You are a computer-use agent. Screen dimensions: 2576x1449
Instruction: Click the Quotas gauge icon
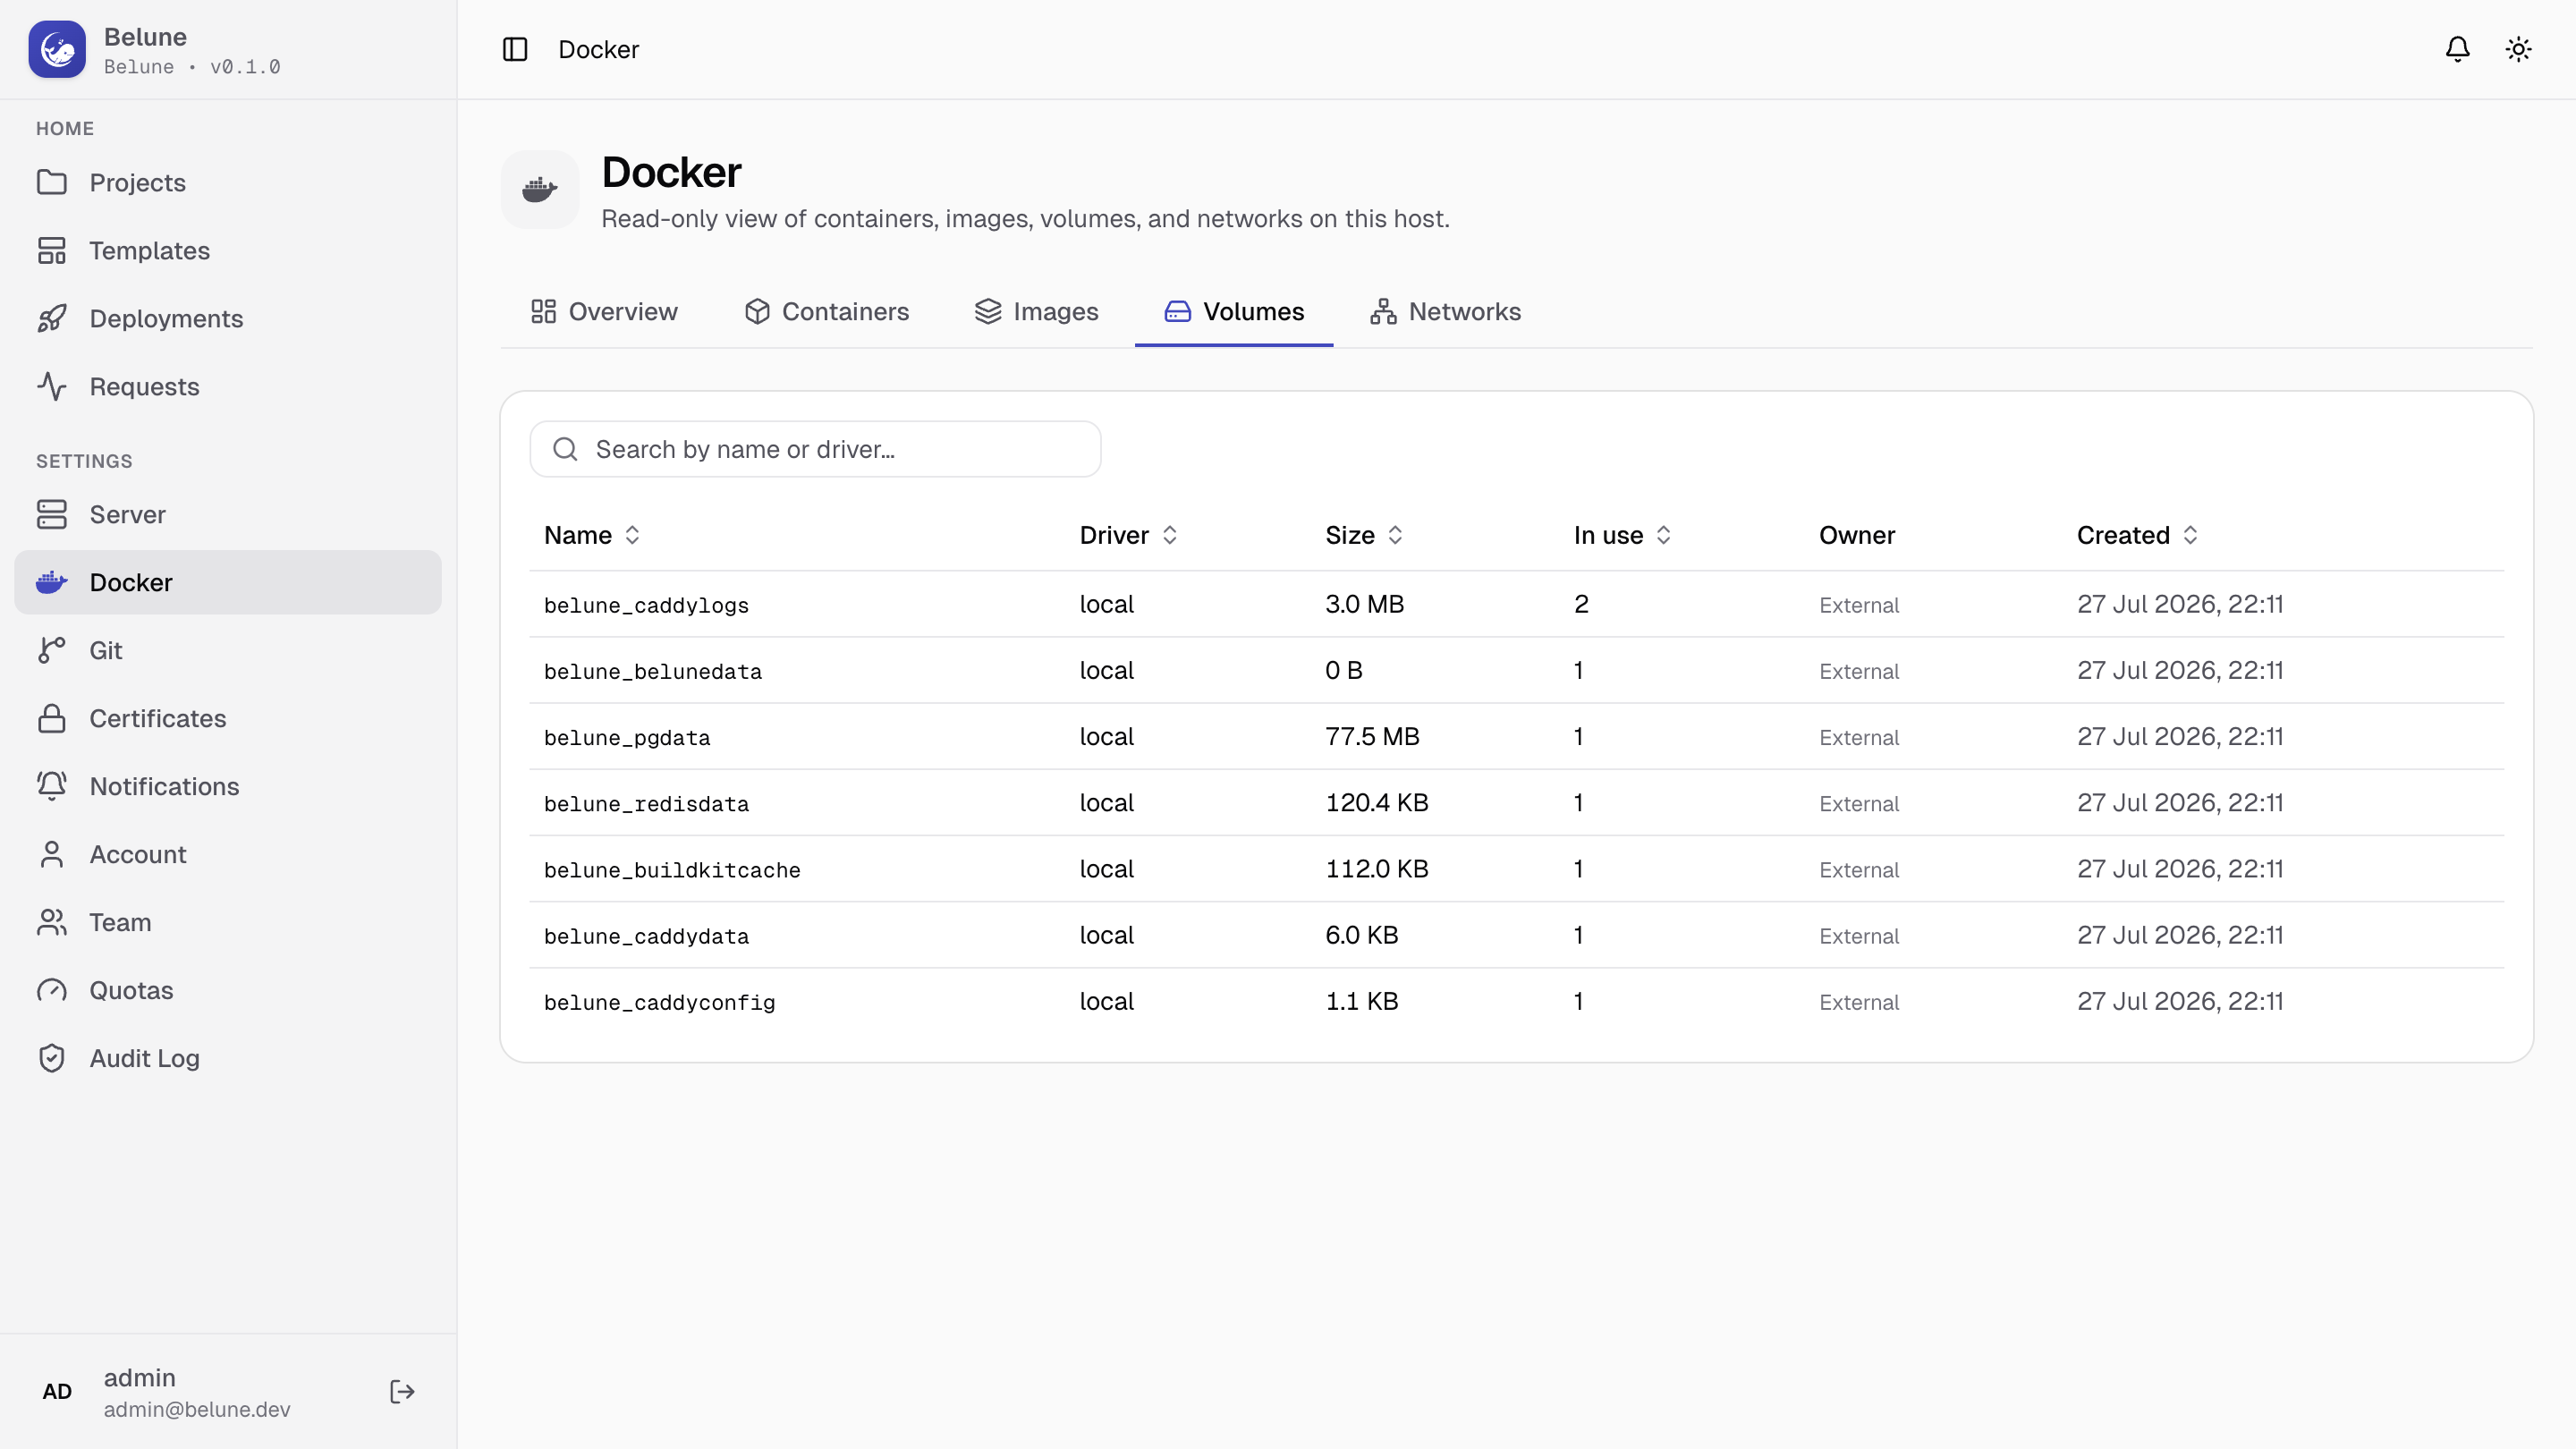pyautogui.click(x=52, y=990)
